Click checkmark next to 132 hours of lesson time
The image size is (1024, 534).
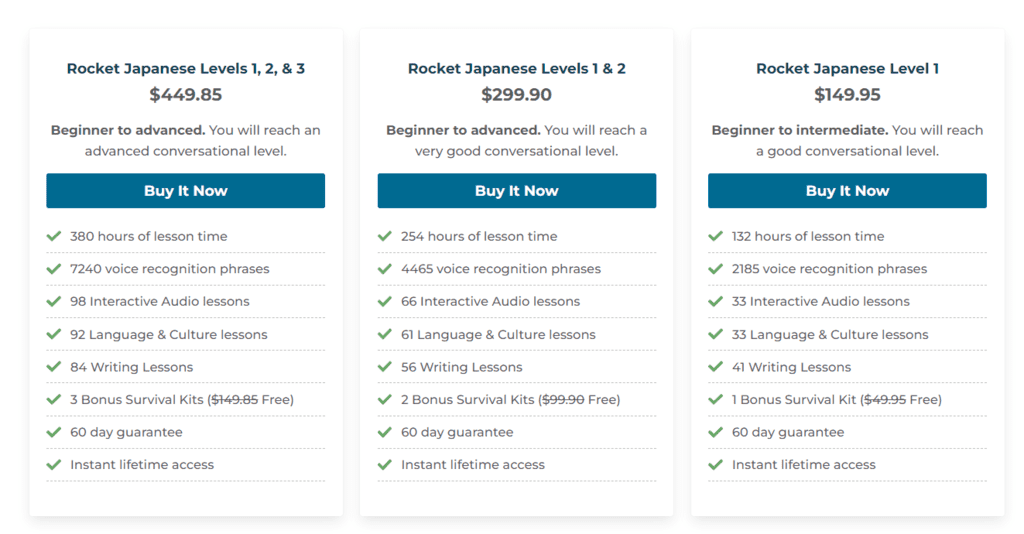point(716,236)
